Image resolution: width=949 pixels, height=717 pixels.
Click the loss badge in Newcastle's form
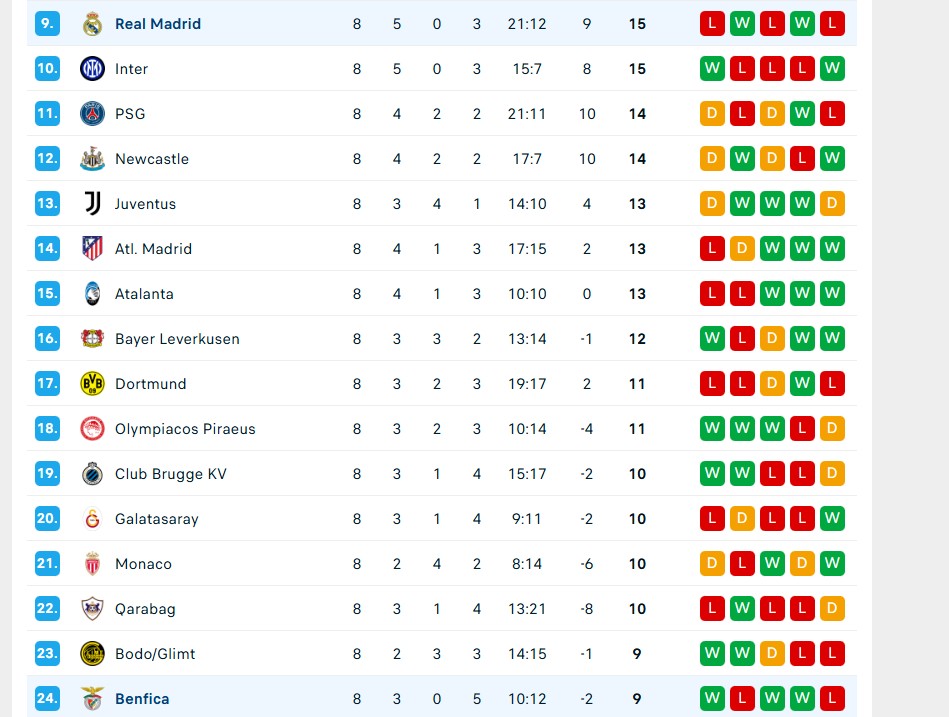click(x=802, y=159)
